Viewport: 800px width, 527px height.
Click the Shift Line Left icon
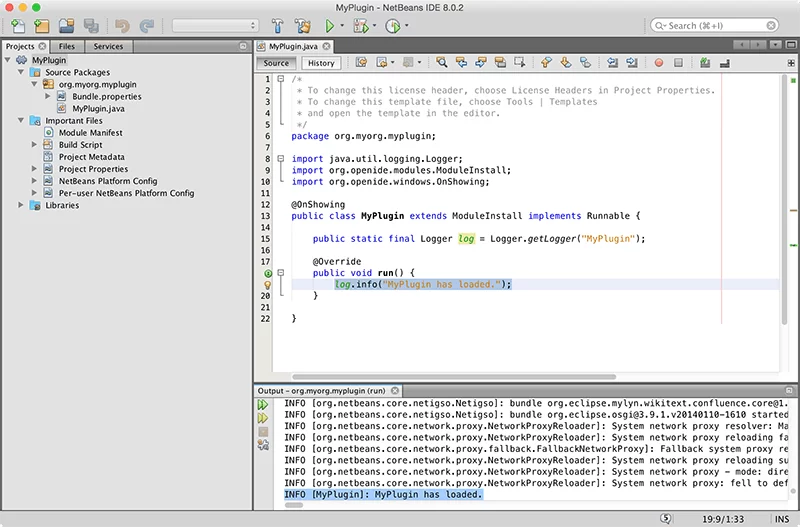[x=612, y=63]
